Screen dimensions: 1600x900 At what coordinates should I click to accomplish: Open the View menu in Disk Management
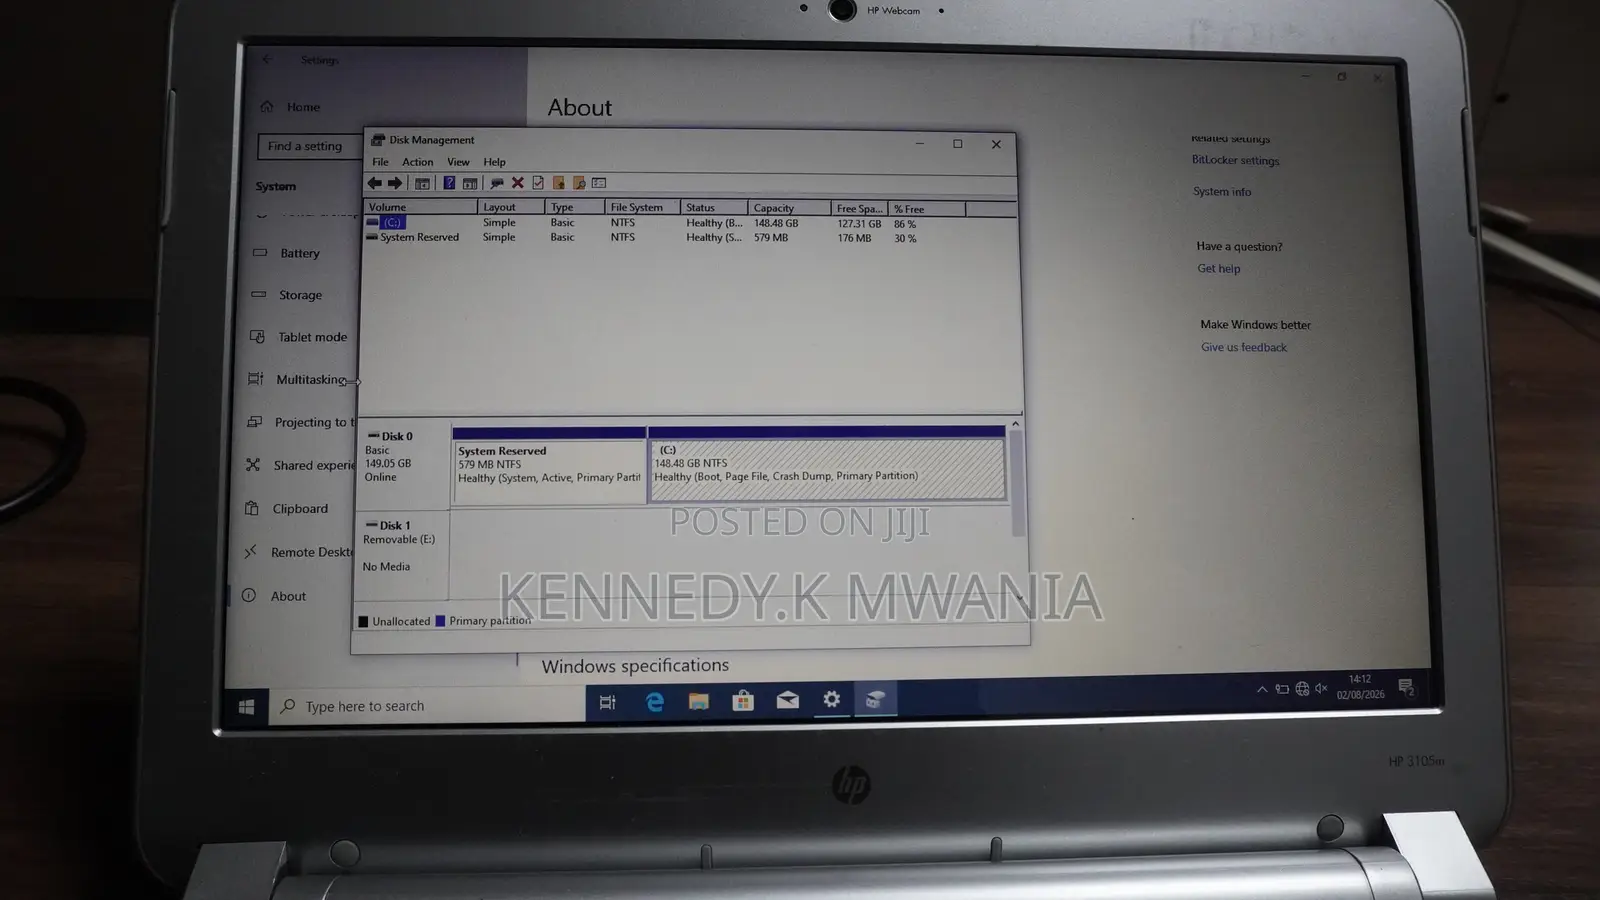pyautogui.click(x=458, y=162)
